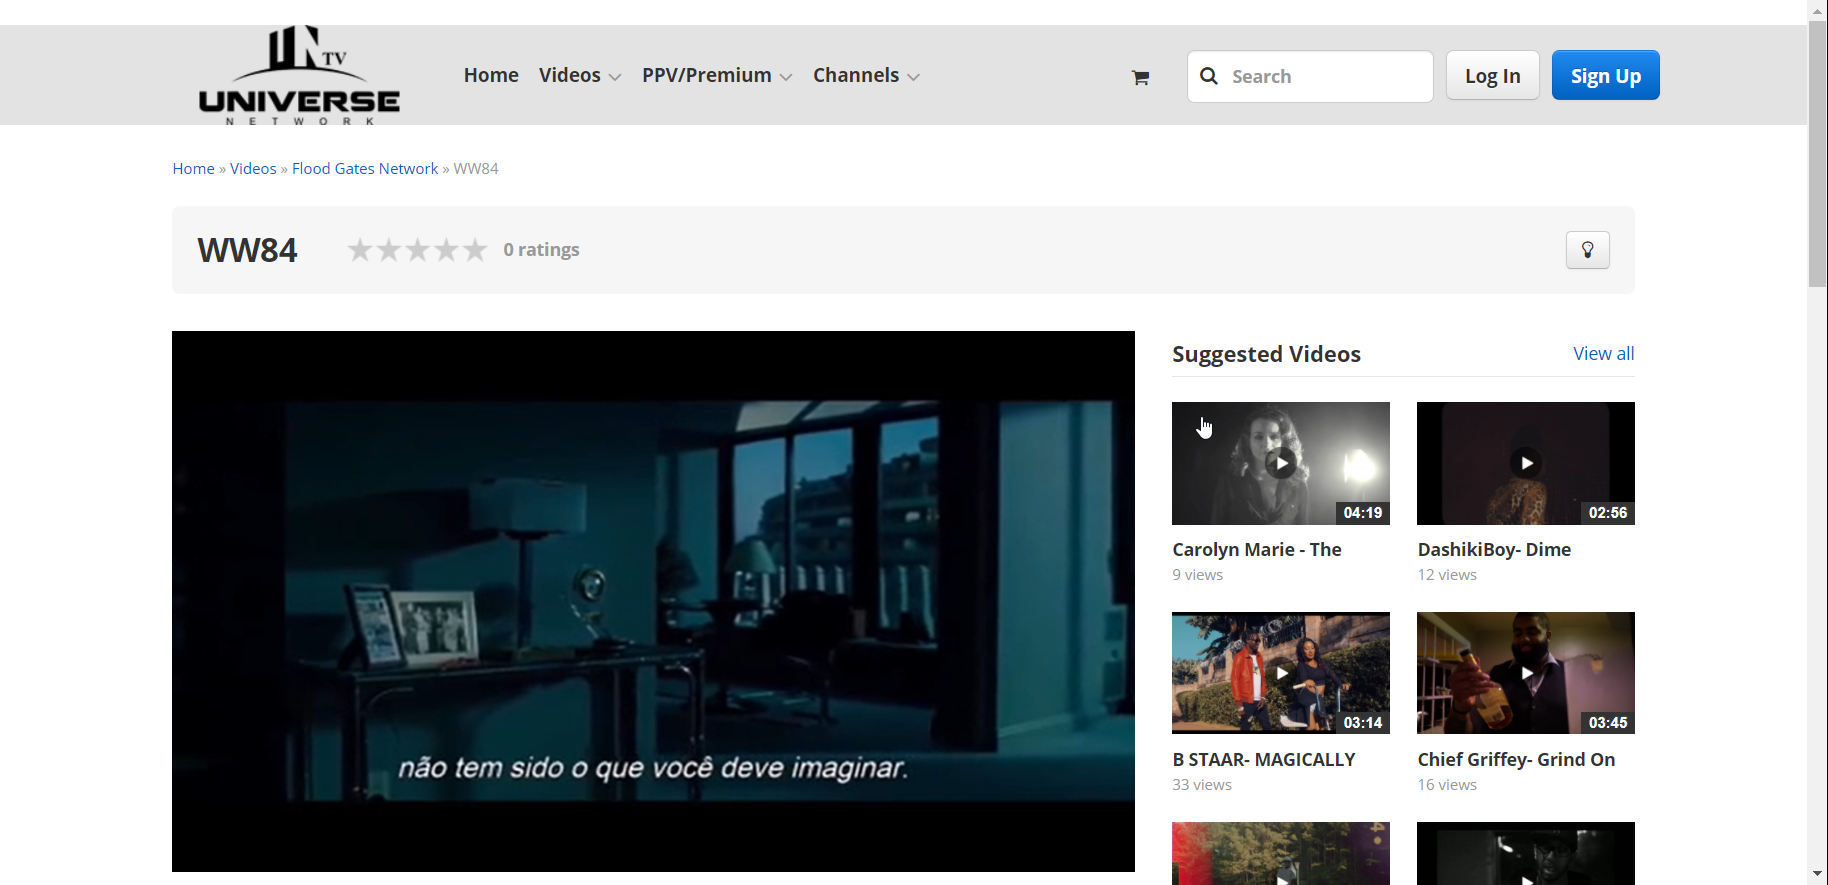Toggle the lights lightbulb button

1588,250
